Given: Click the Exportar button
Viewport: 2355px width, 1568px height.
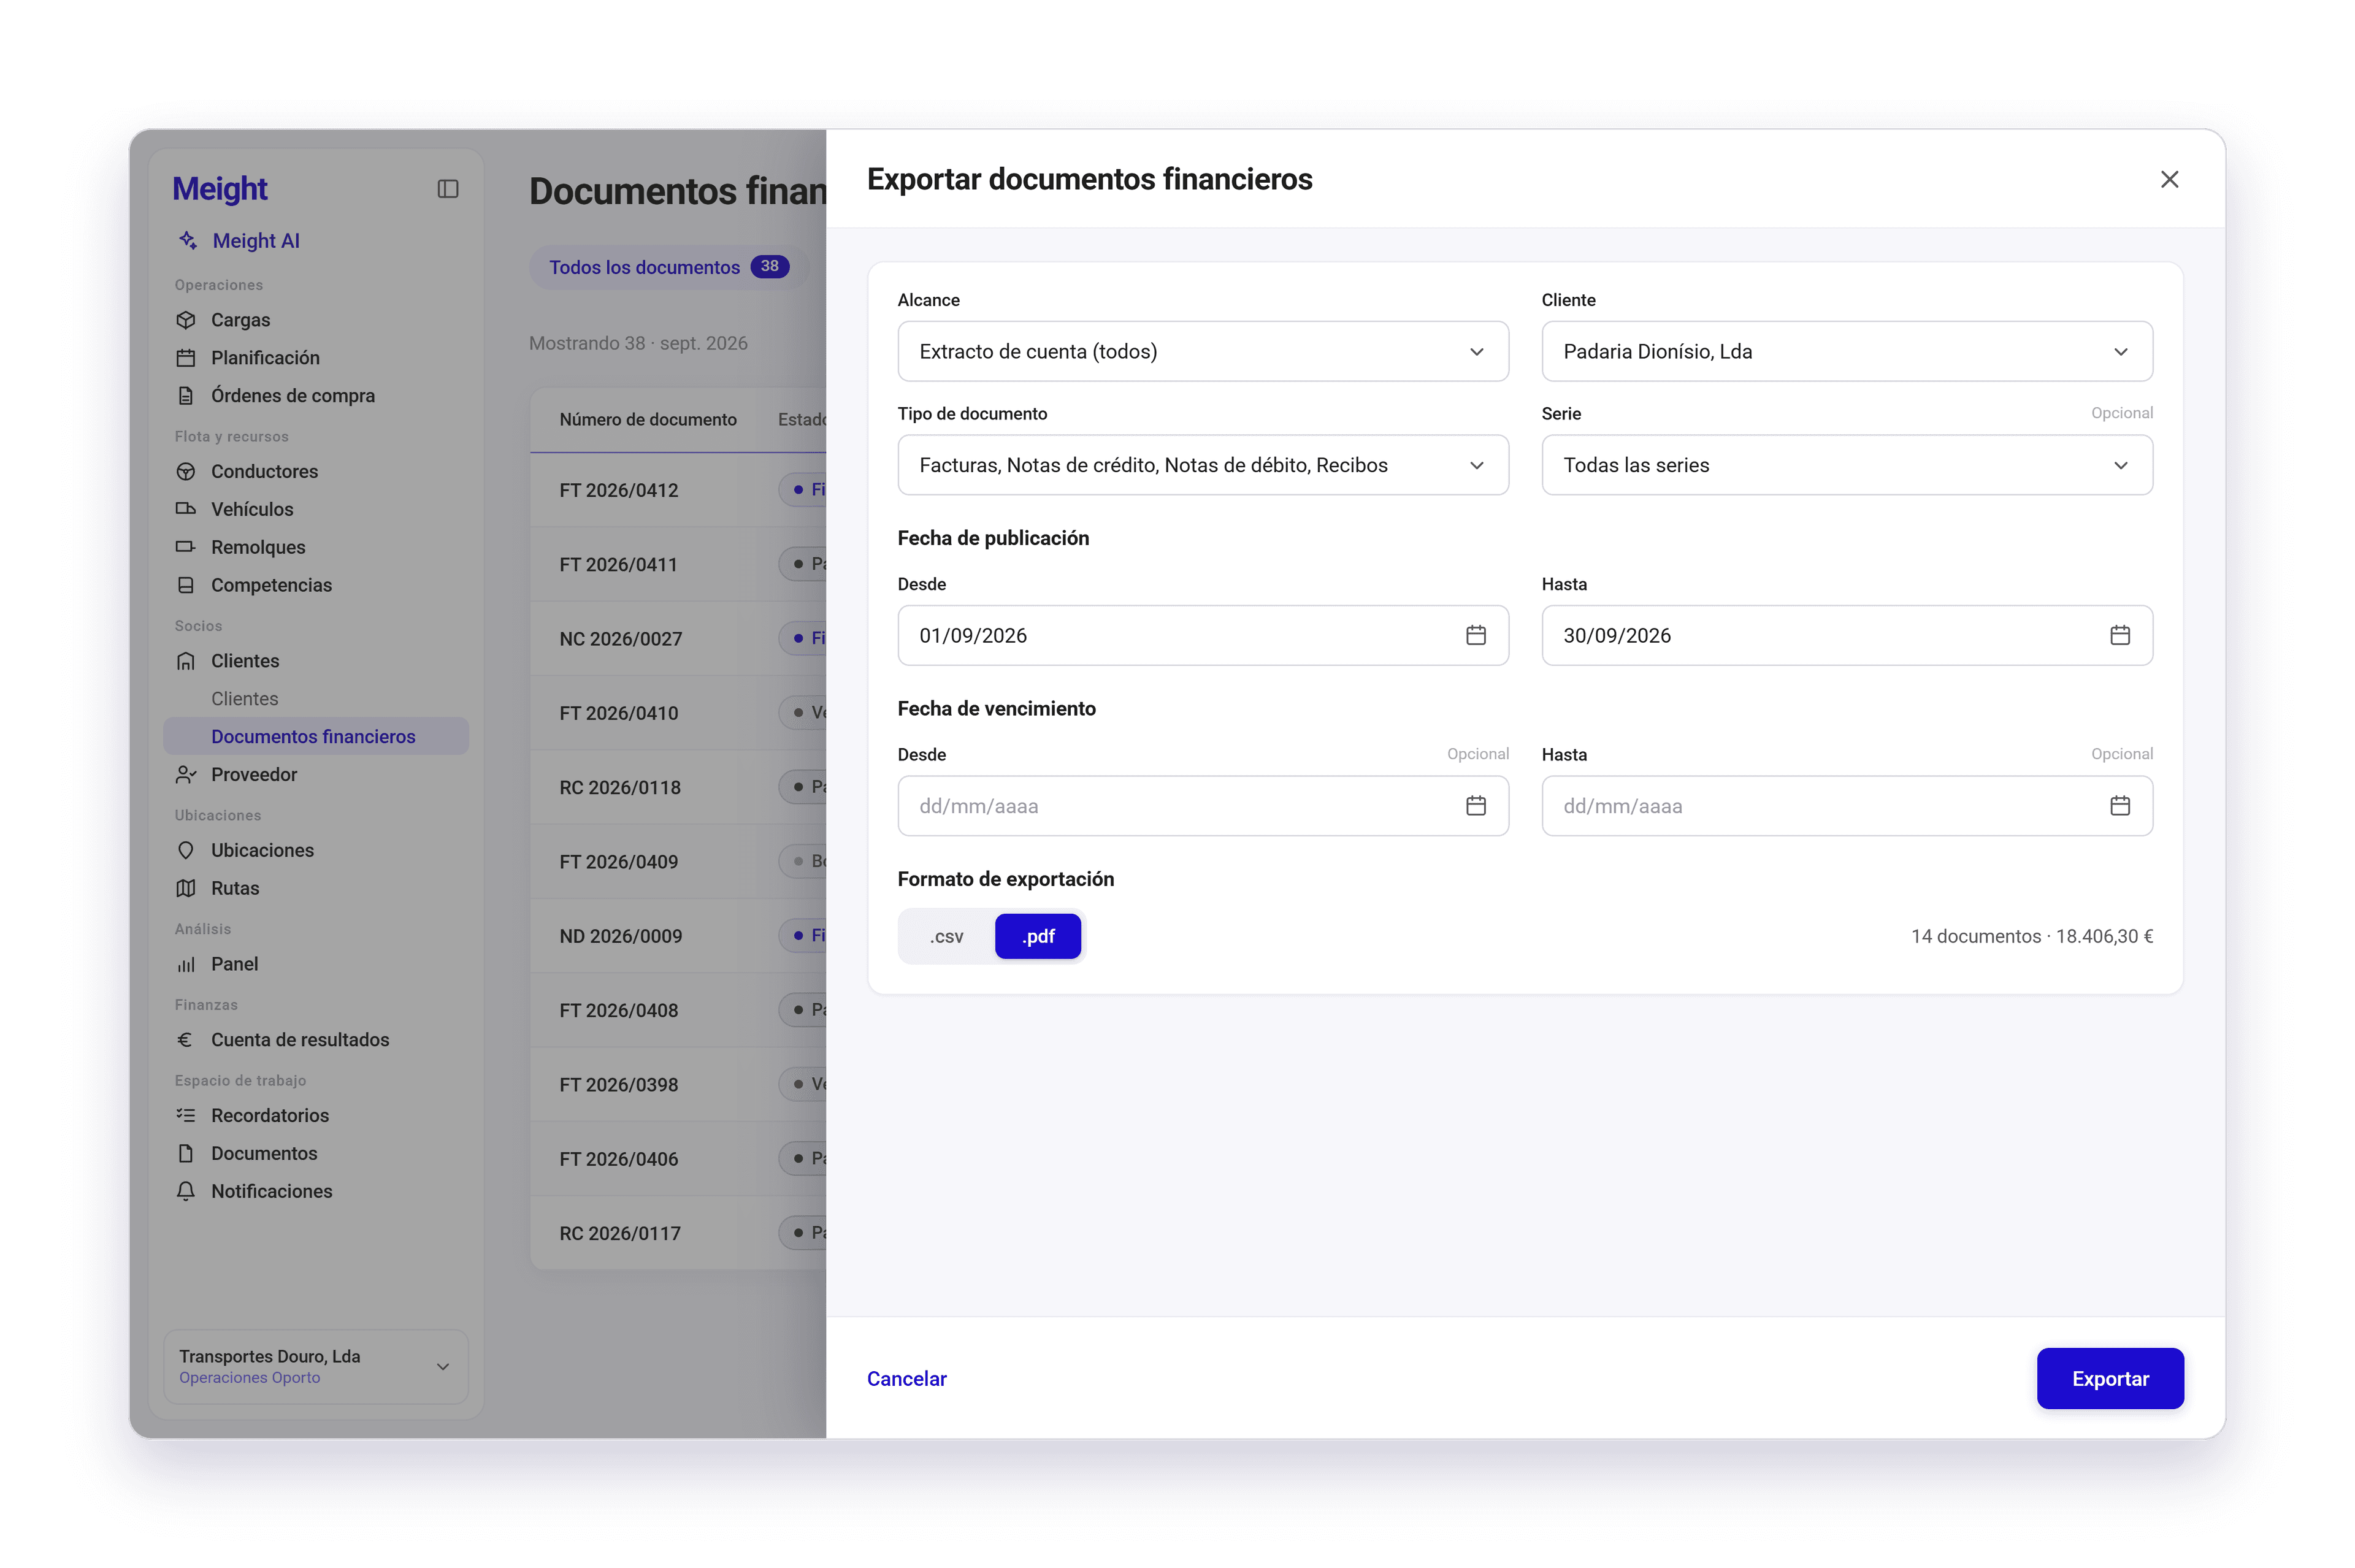Looking at the screenshot, I should pos(2109,1378).
